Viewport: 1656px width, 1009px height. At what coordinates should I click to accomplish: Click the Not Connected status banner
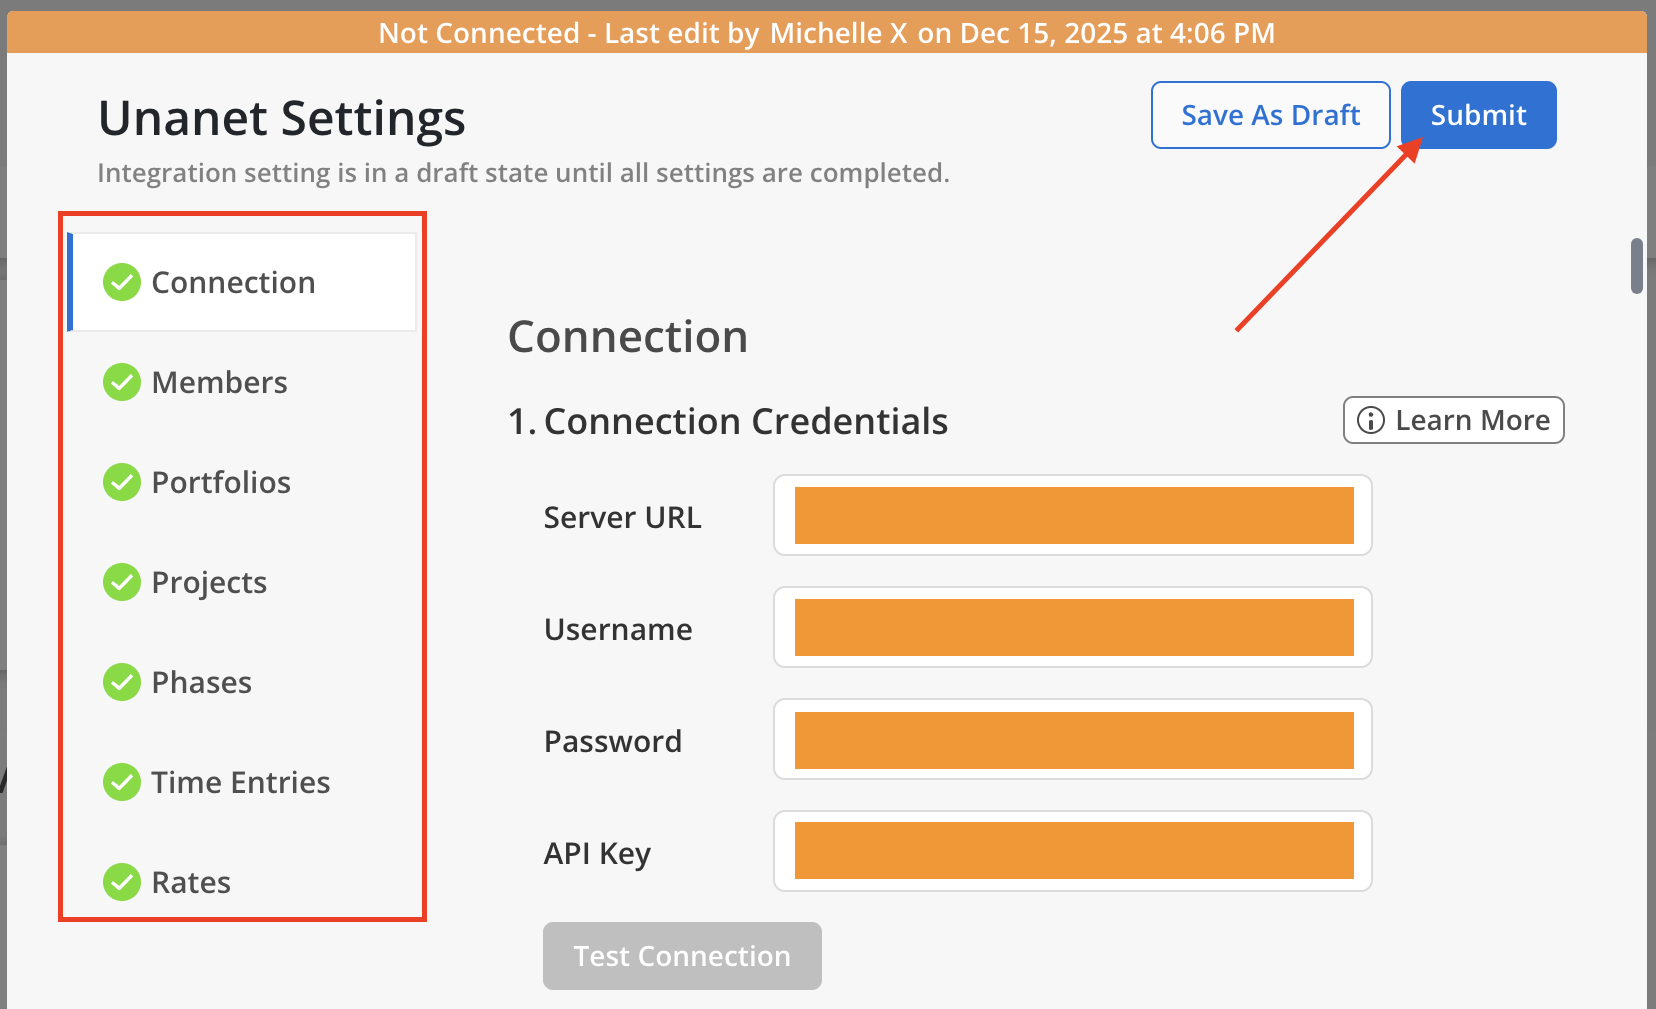coord(827,33)
